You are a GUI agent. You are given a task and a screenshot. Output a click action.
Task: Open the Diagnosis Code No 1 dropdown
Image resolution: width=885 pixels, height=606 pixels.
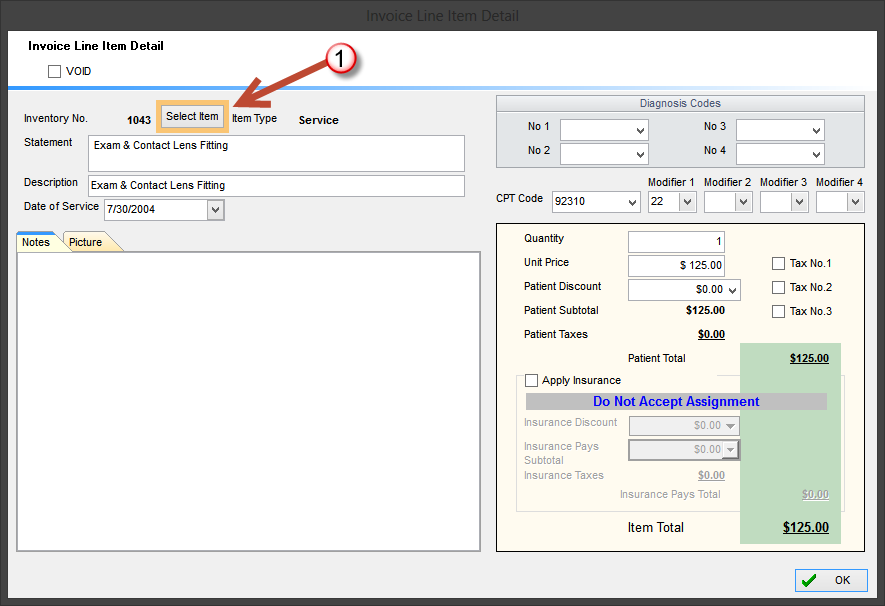[x=640, y=130]
